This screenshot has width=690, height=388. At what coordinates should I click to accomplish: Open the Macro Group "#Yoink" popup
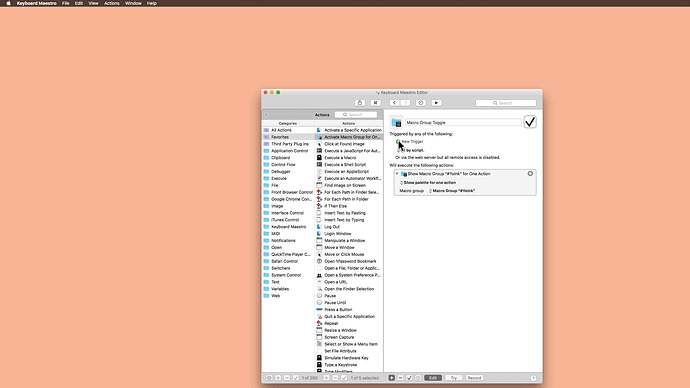tap(452, 191)
